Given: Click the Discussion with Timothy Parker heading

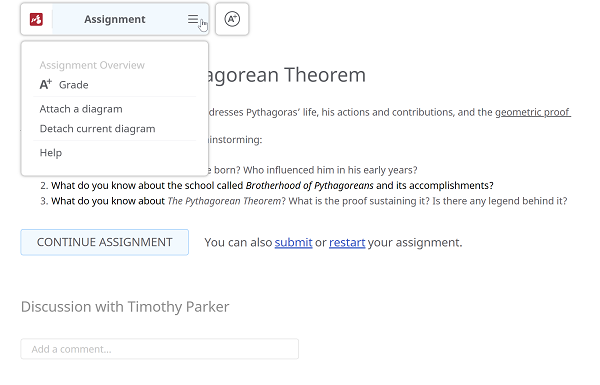Looking at the screenshot, I should pos(125,307).
